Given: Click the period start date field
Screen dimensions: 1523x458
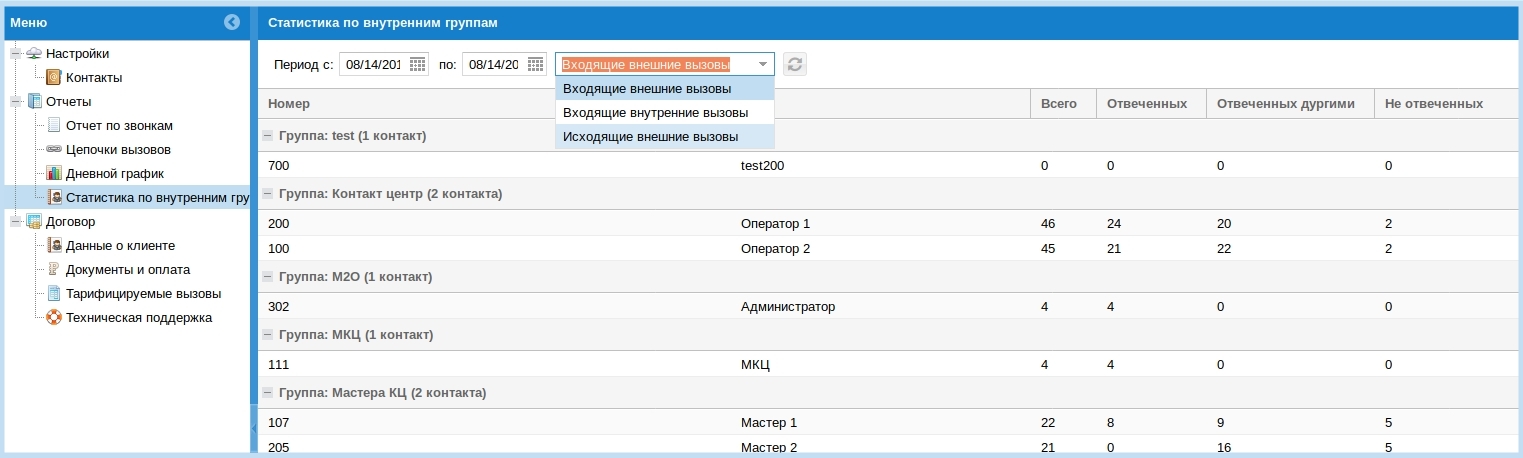Looking at the screenshot, I should (372, 64).
